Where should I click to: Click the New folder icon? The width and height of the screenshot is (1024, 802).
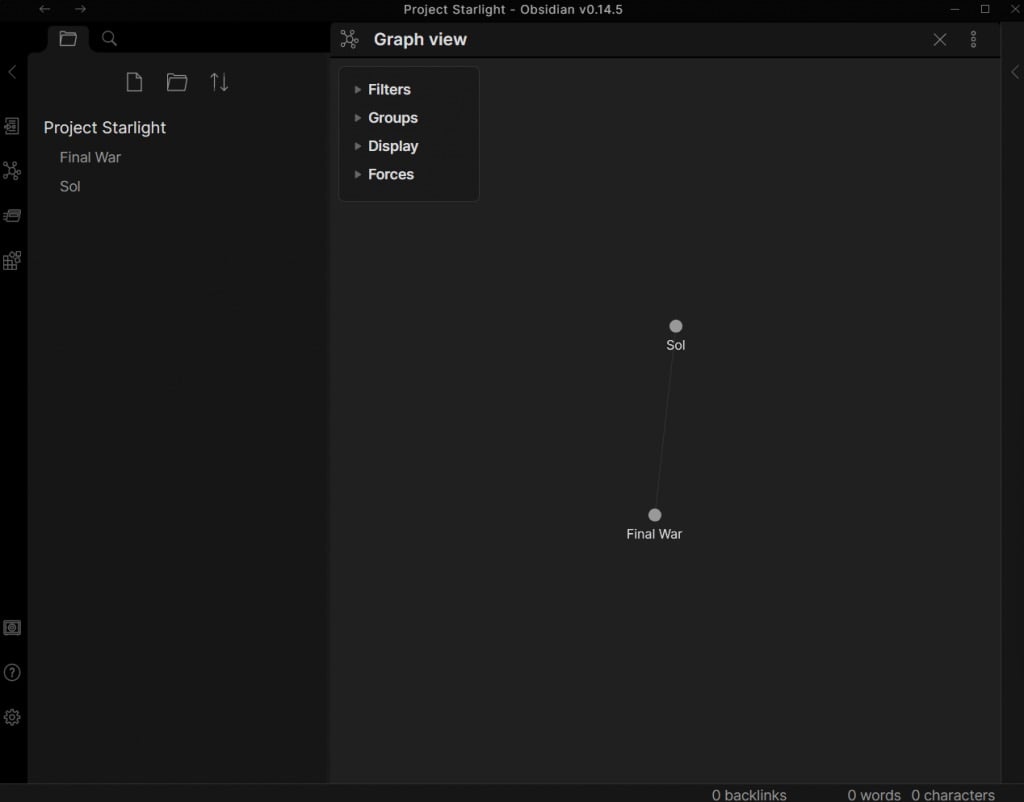tap(177, 83)
